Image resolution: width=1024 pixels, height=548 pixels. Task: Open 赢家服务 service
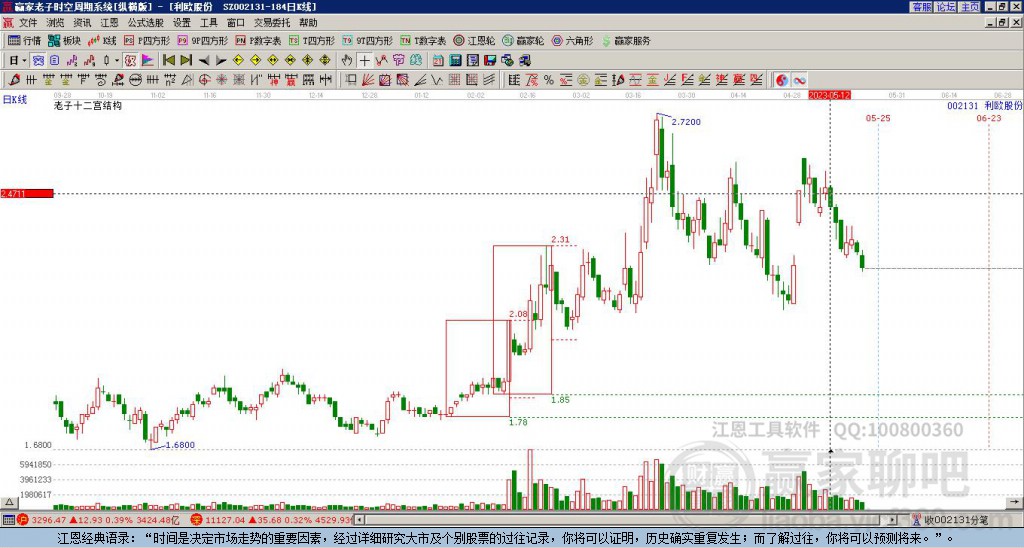click(x=626, y=40)
